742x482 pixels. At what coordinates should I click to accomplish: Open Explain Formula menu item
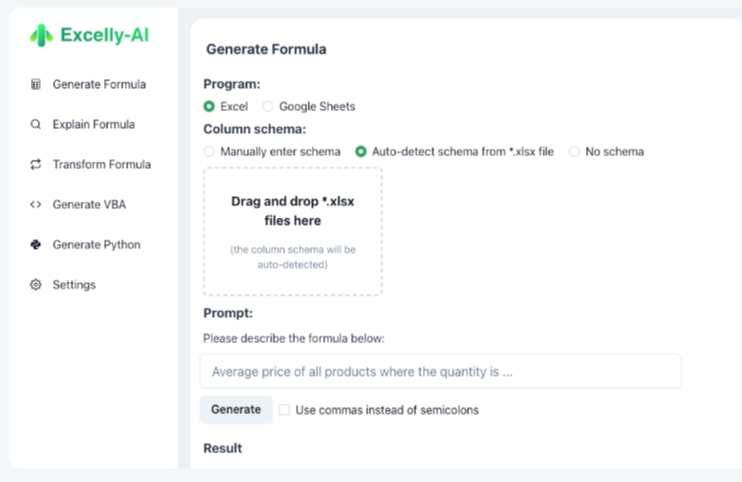[93, 125]
